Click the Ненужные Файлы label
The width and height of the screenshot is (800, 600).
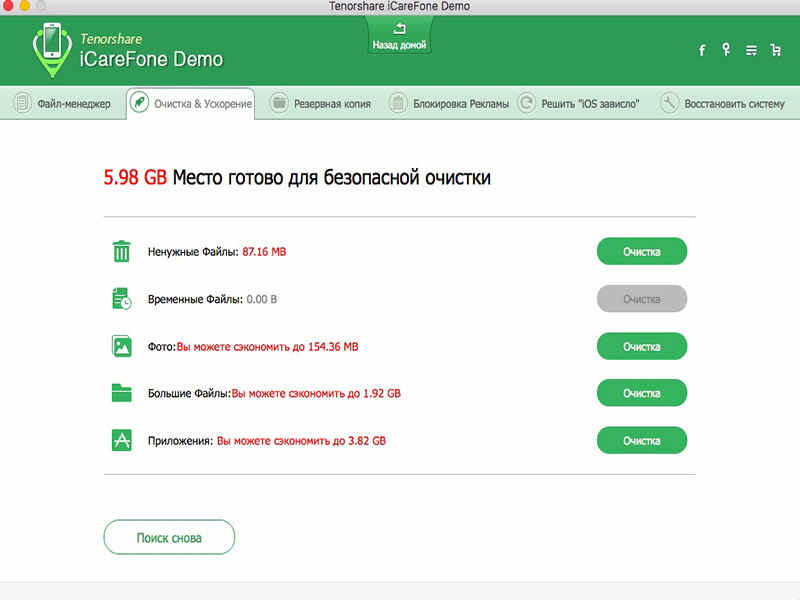pyautogui.click(x=193, y=252)
